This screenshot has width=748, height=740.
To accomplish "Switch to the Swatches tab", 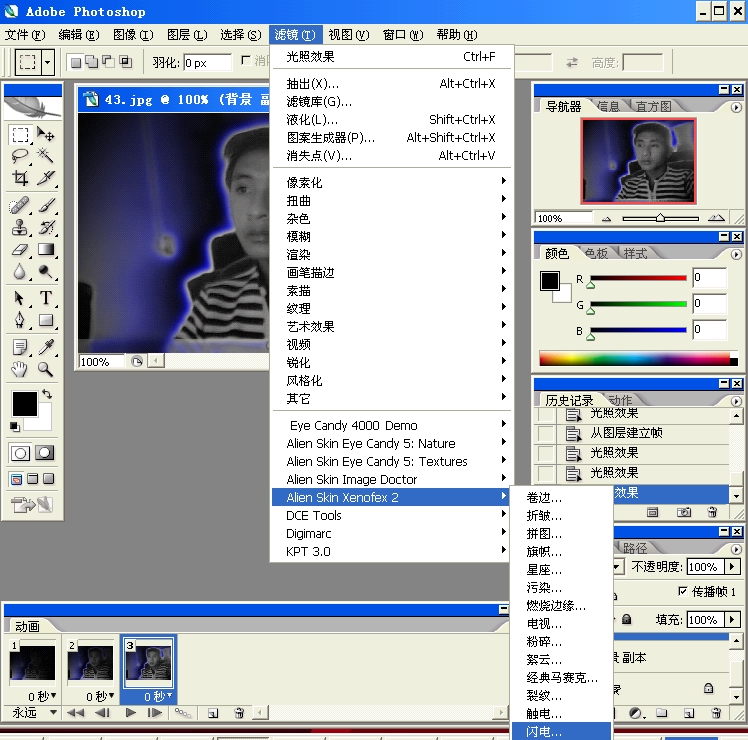I will coord(596,253).
